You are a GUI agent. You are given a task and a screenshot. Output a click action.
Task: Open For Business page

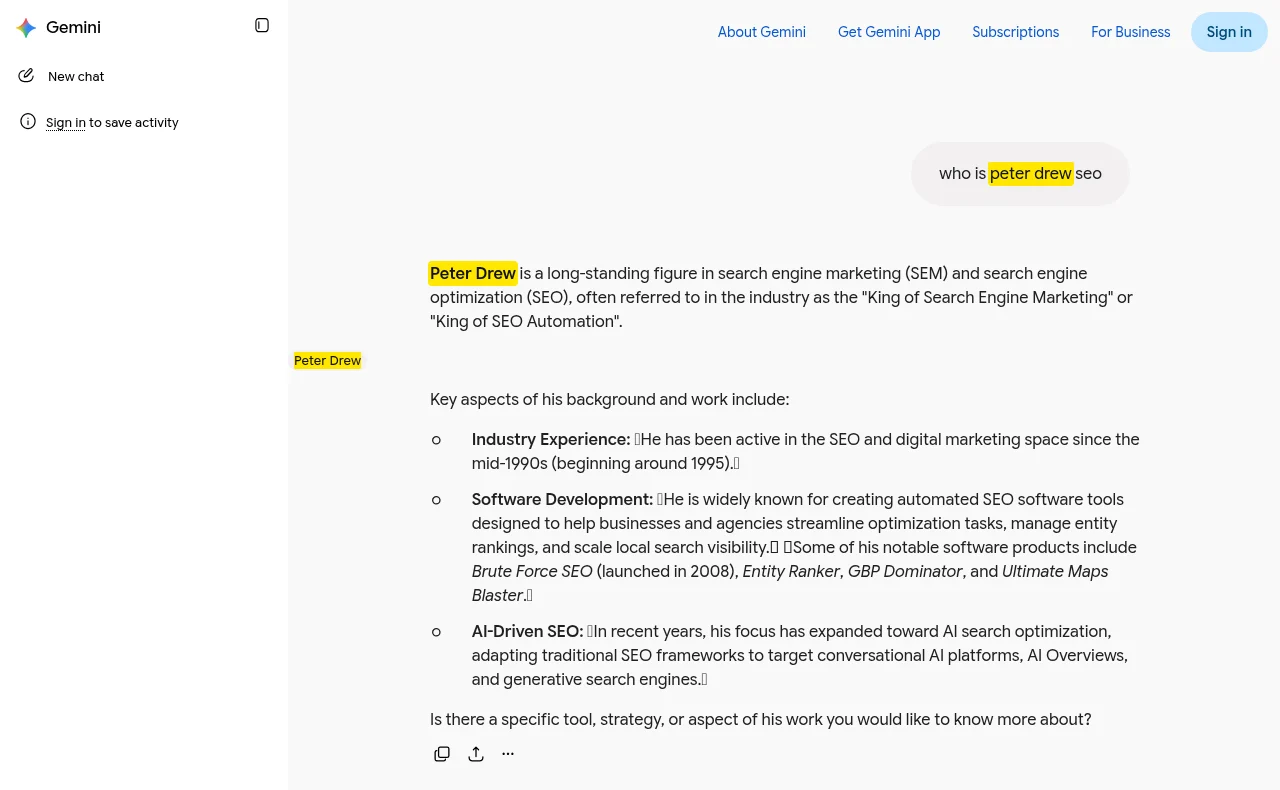coord(1130,32)
